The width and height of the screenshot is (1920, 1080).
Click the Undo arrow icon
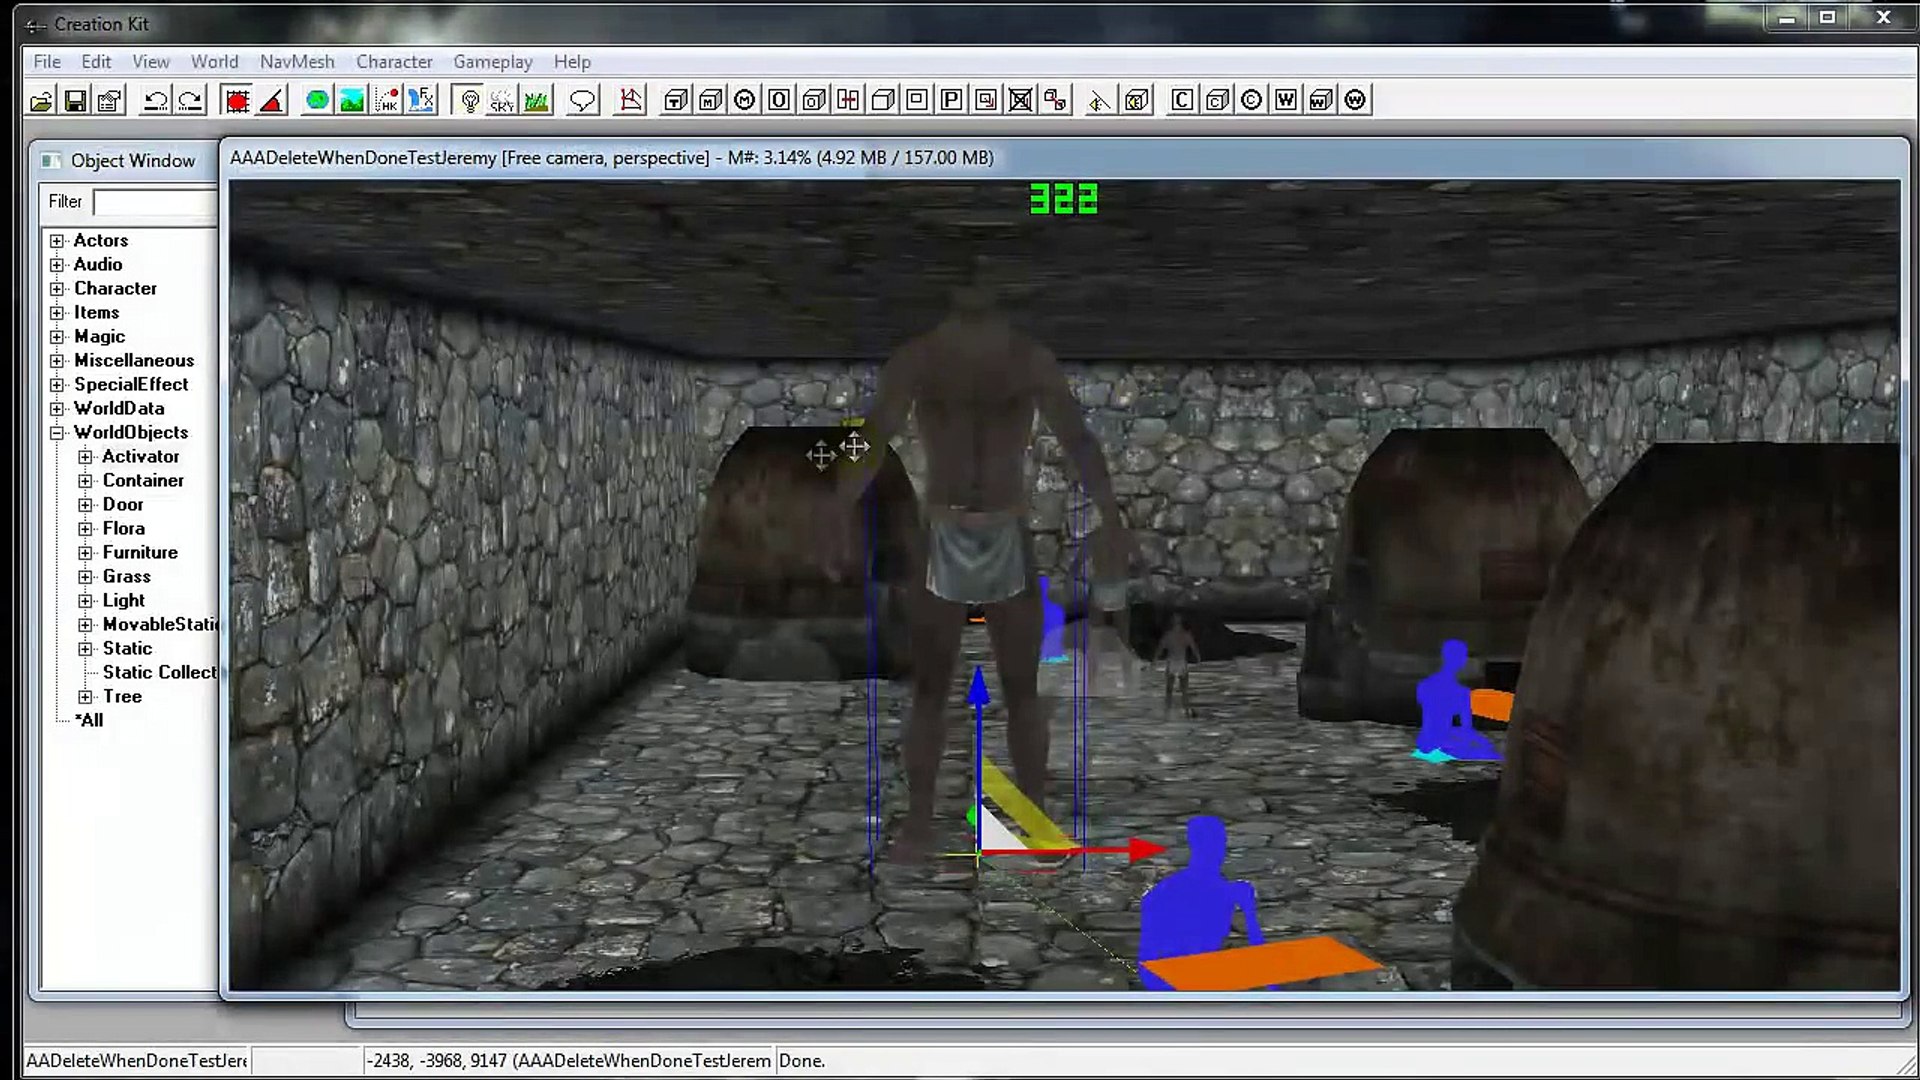point(156,100)
